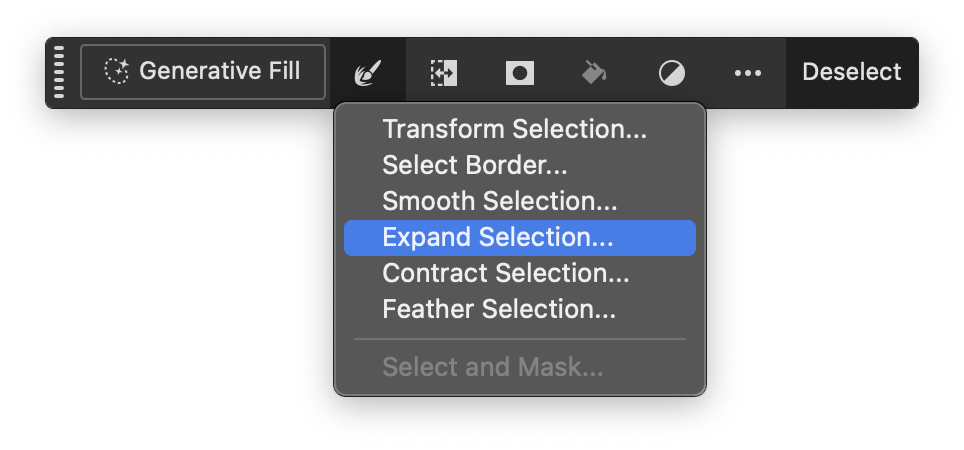Viewport: 964px width, 450px height.
Task: Click the sparkle icon on Generative Fill
Action: tap(118, 72)
